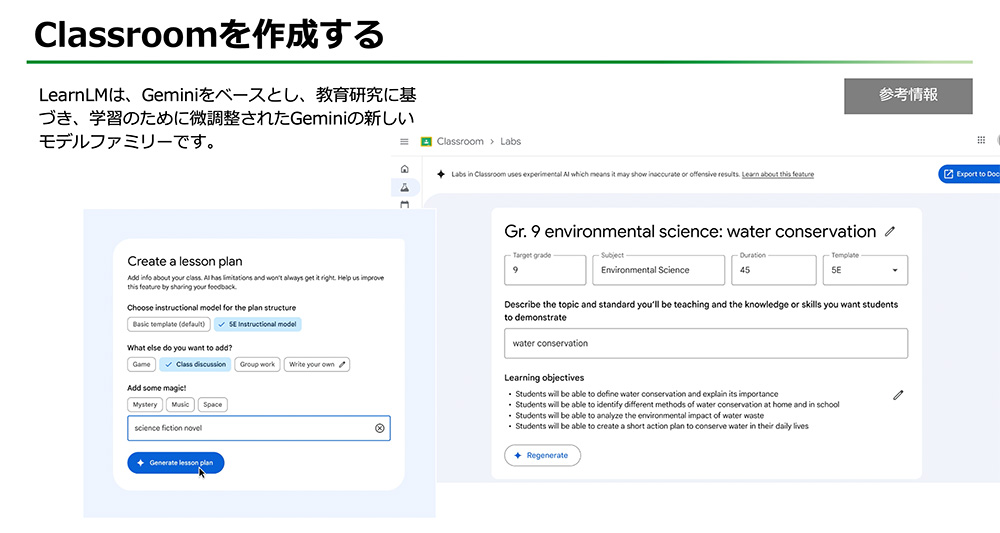Click the Learning objectives heading
The image size is (1000, 533).
(x=544, y=377)
